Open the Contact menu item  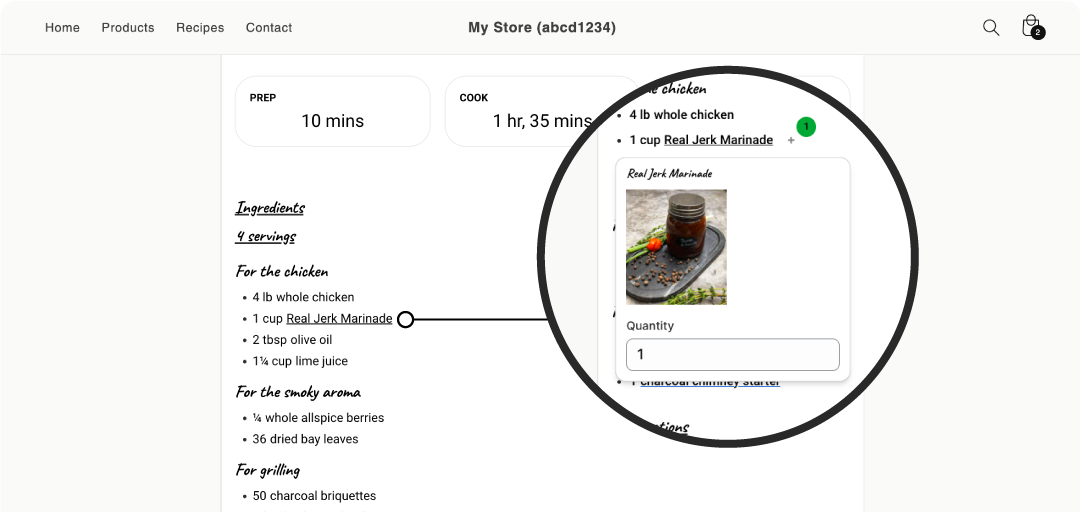(269, 28)
